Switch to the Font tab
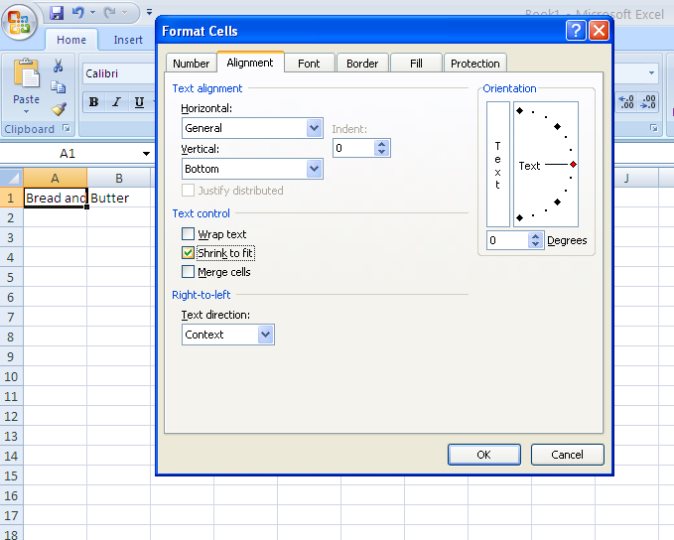Screen dimensions: 674x540 pyautogui.click(x=309, y=63)
